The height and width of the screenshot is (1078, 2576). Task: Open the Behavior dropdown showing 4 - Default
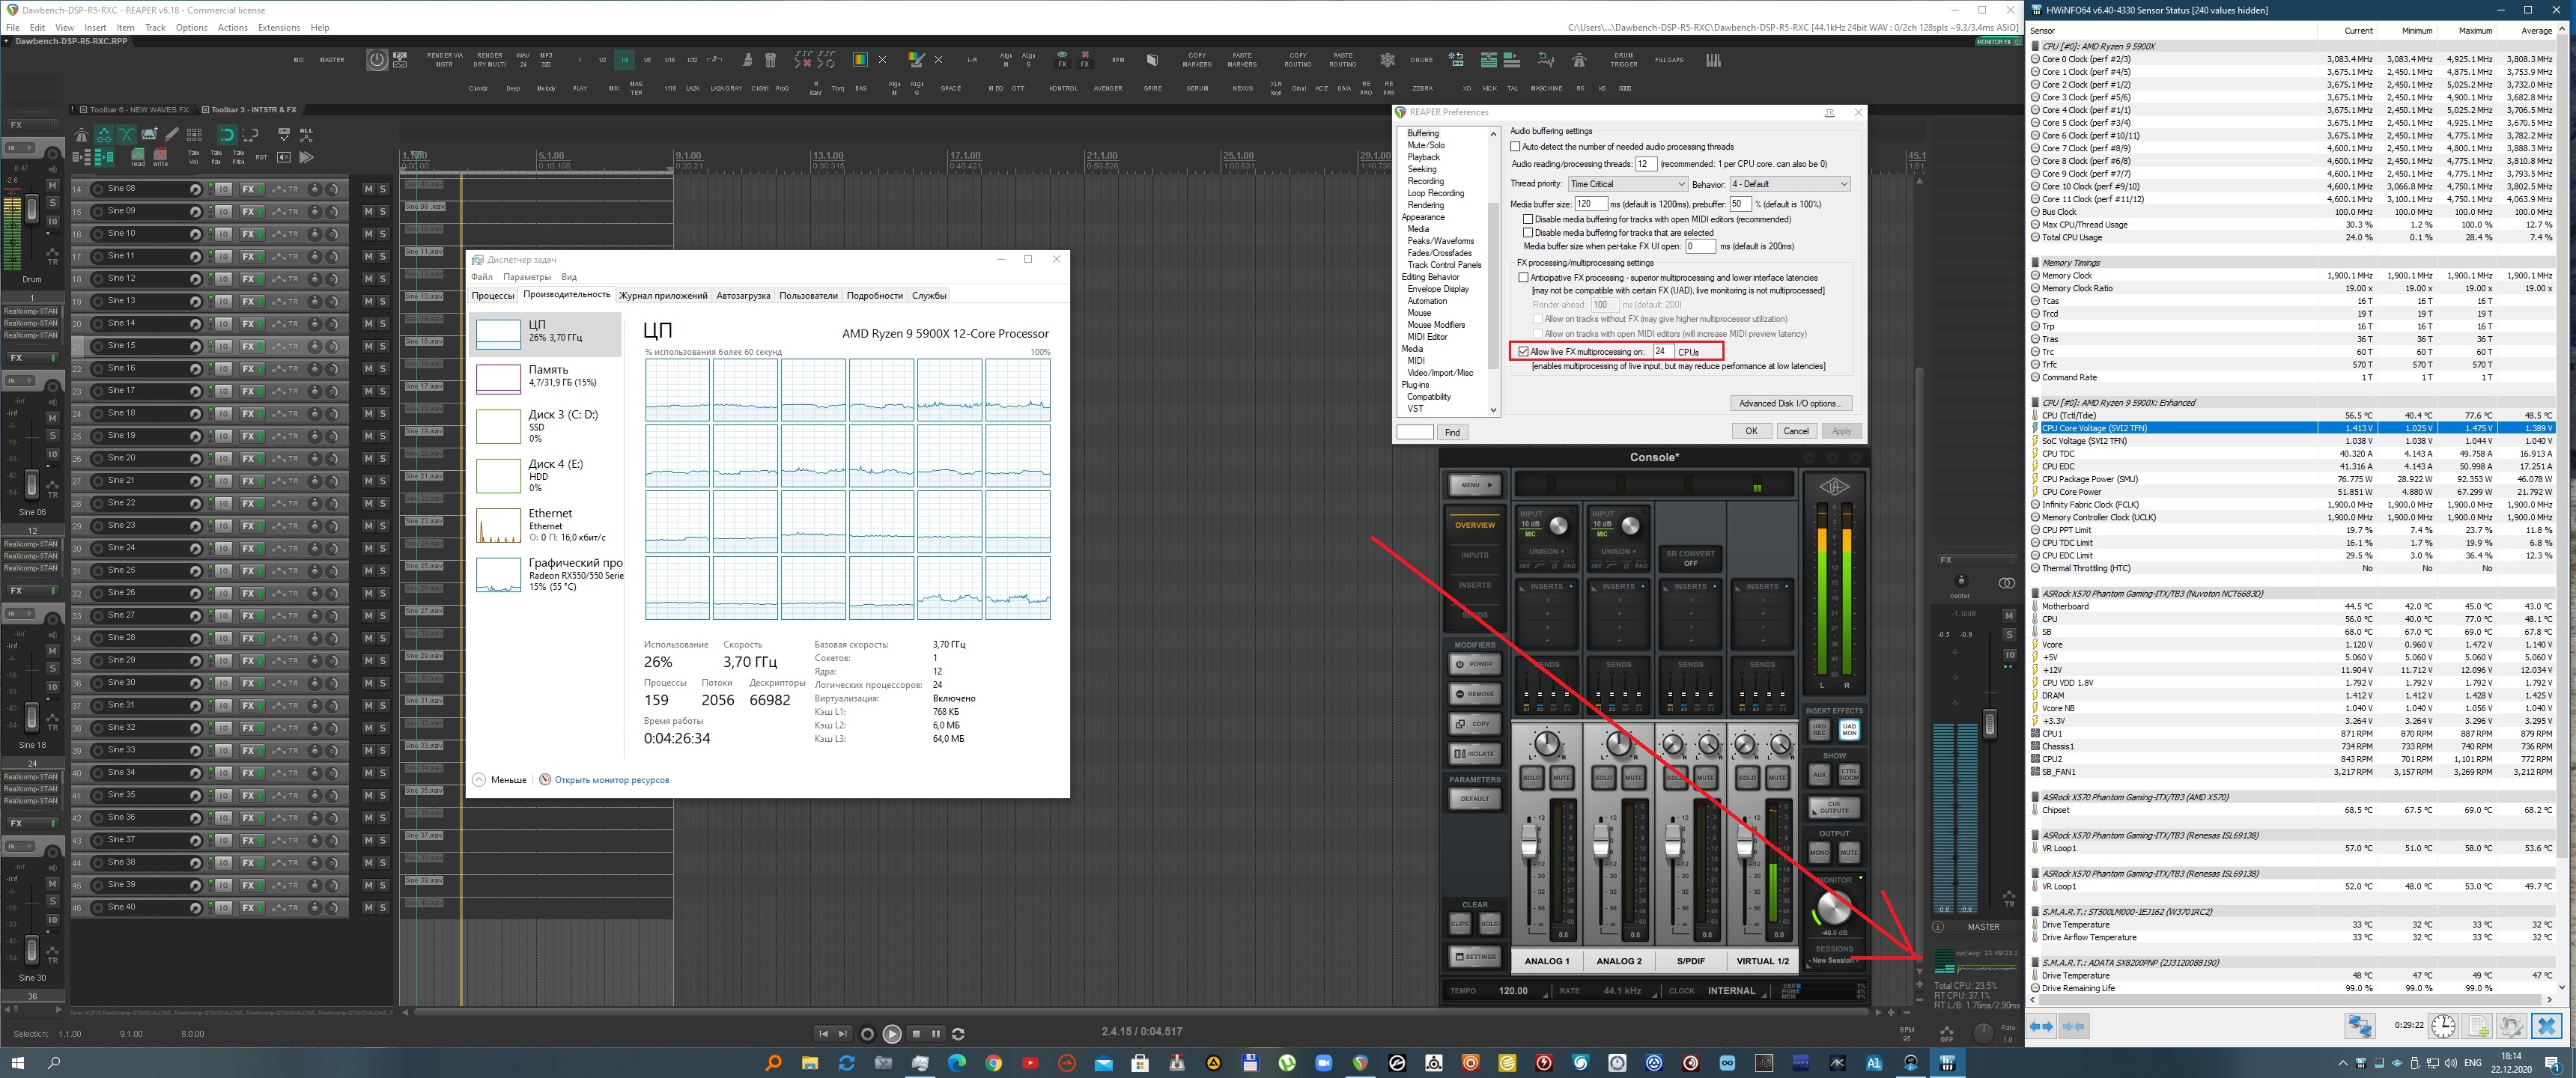click(1789, 184)
